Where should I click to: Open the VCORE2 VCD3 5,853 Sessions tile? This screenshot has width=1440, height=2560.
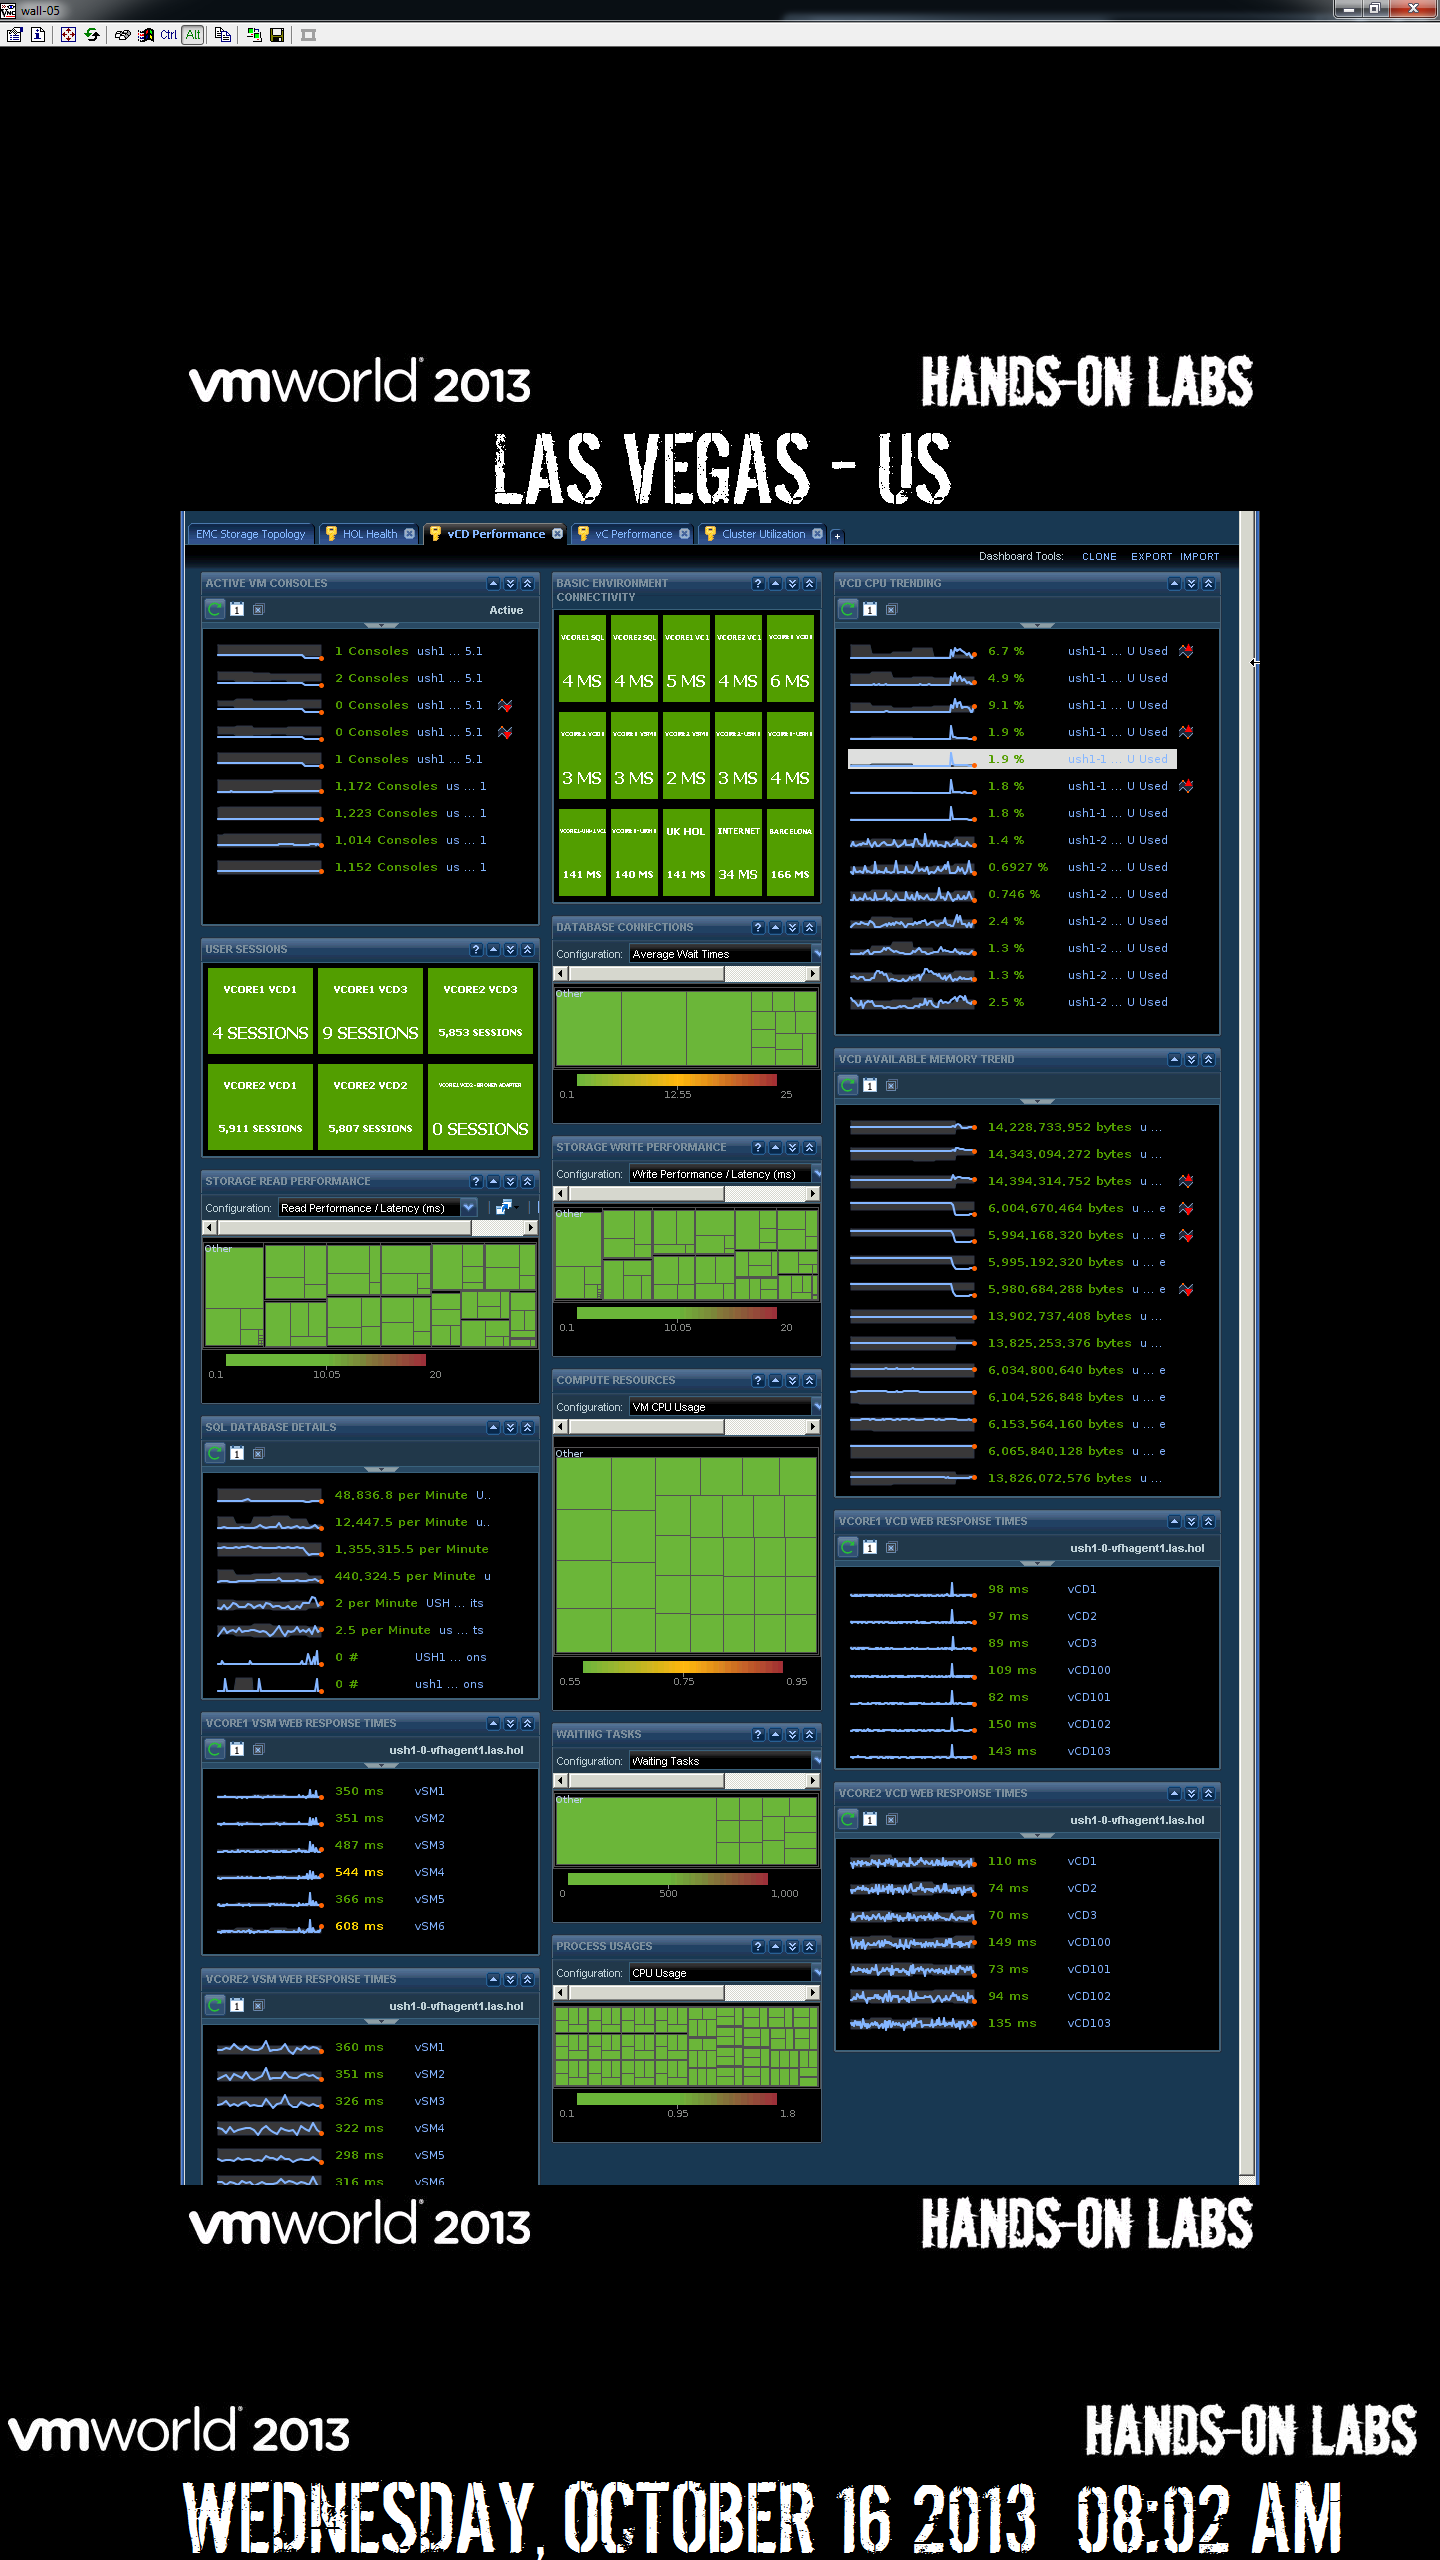pos(480,1011)
